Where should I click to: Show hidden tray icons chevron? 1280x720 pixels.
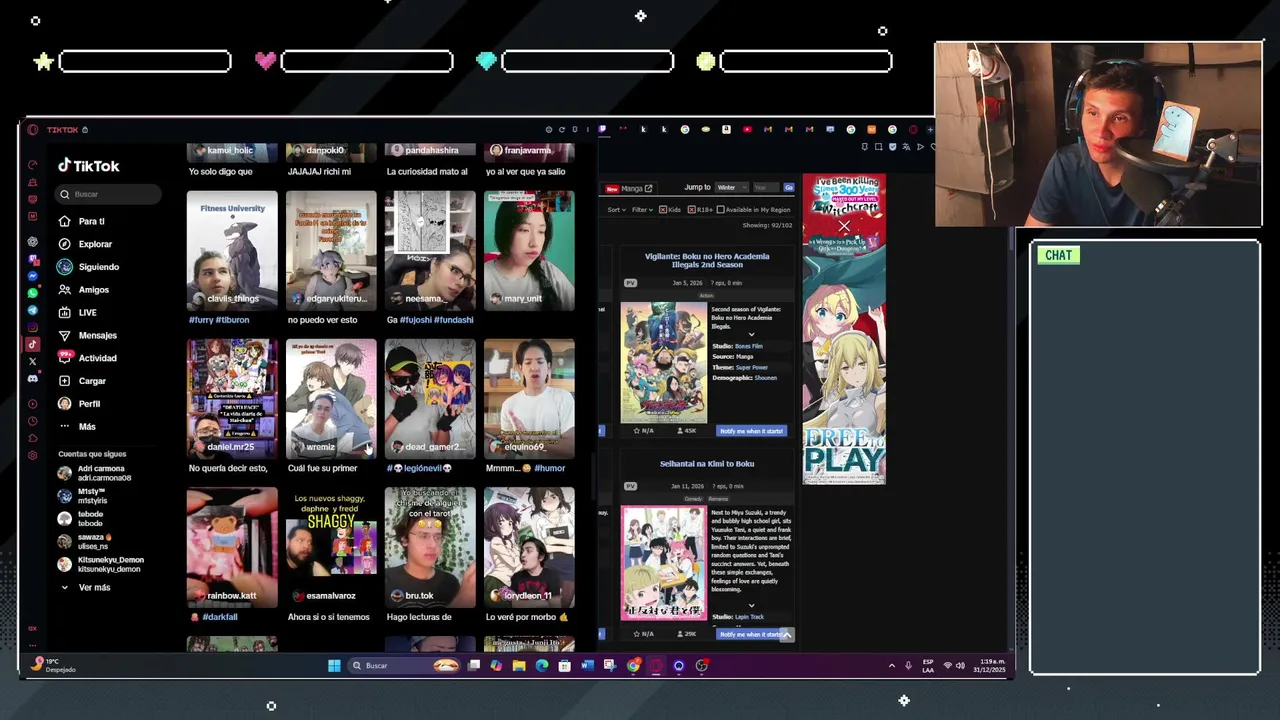(x=891, y=665)
